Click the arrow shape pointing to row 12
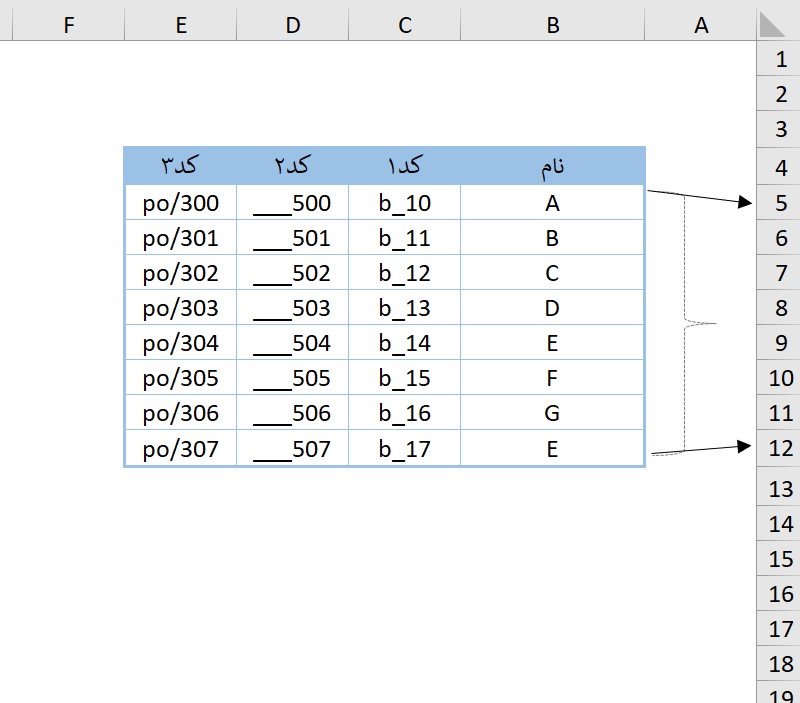Screen dimensions: 800x703 pyautogui.click(x=700, y=450)
